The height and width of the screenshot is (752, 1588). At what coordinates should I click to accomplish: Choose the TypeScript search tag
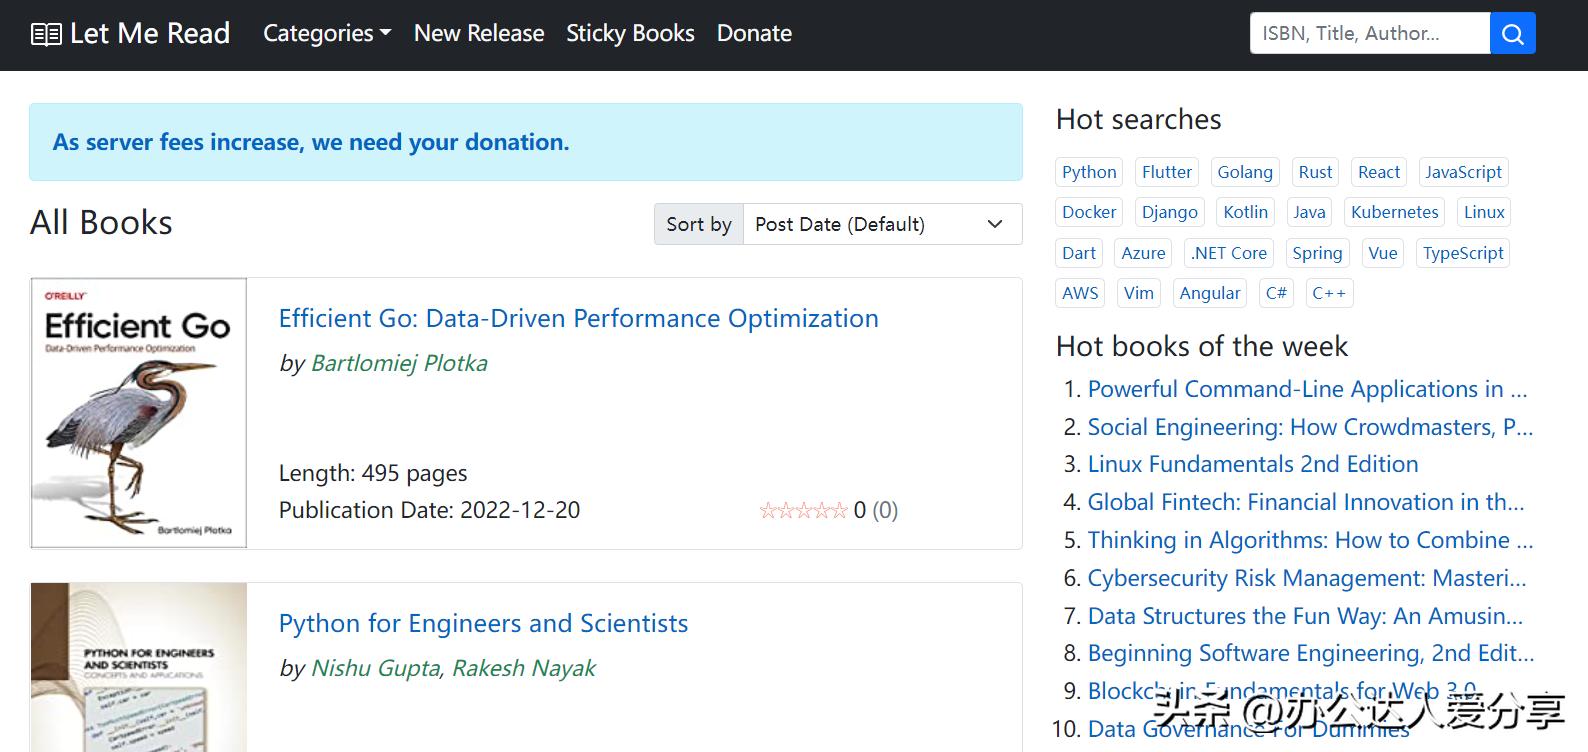click(1463, 253)
